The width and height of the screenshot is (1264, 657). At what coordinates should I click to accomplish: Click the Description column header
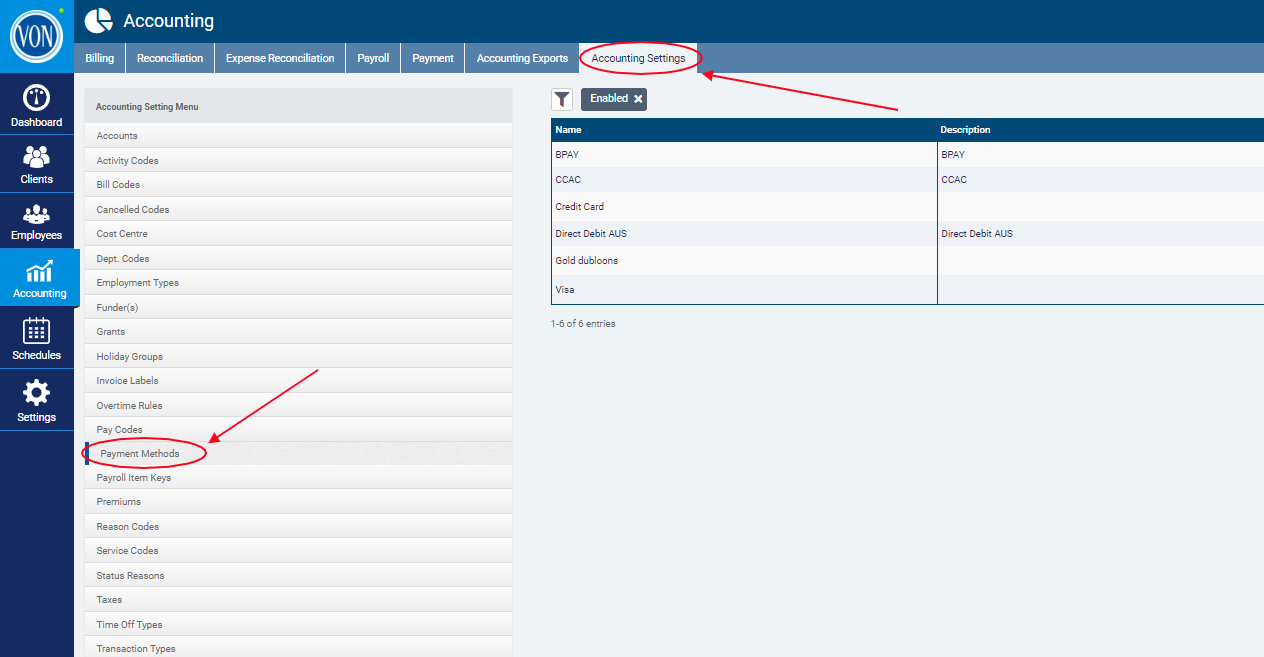pos(965,130)
